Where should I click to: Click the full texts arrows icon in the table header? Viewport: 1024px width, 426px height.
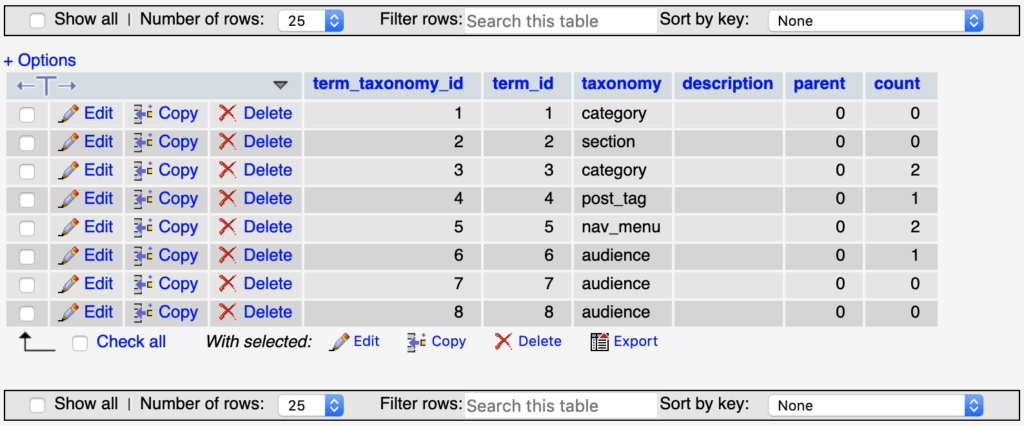pyautogui.click(x=46, y=85)
